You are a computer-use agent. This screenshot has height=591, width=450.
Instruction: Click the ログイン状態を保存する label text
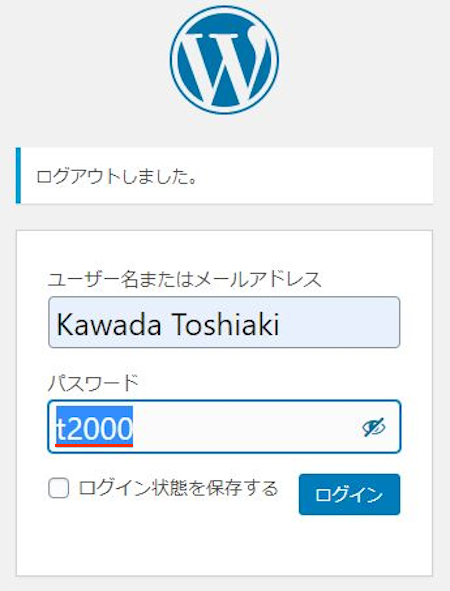pos(178,488)
